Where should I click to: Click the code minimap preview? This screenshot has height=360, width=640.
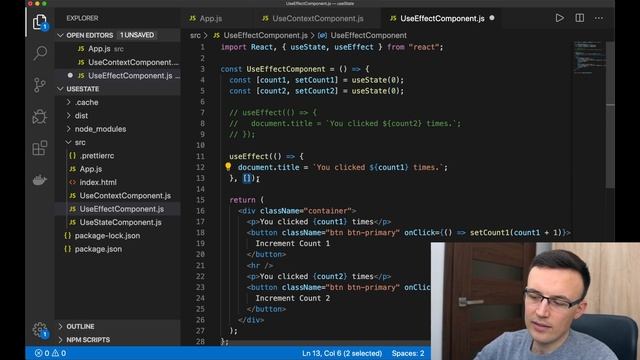pyautogui.click(x=589, y=57)
